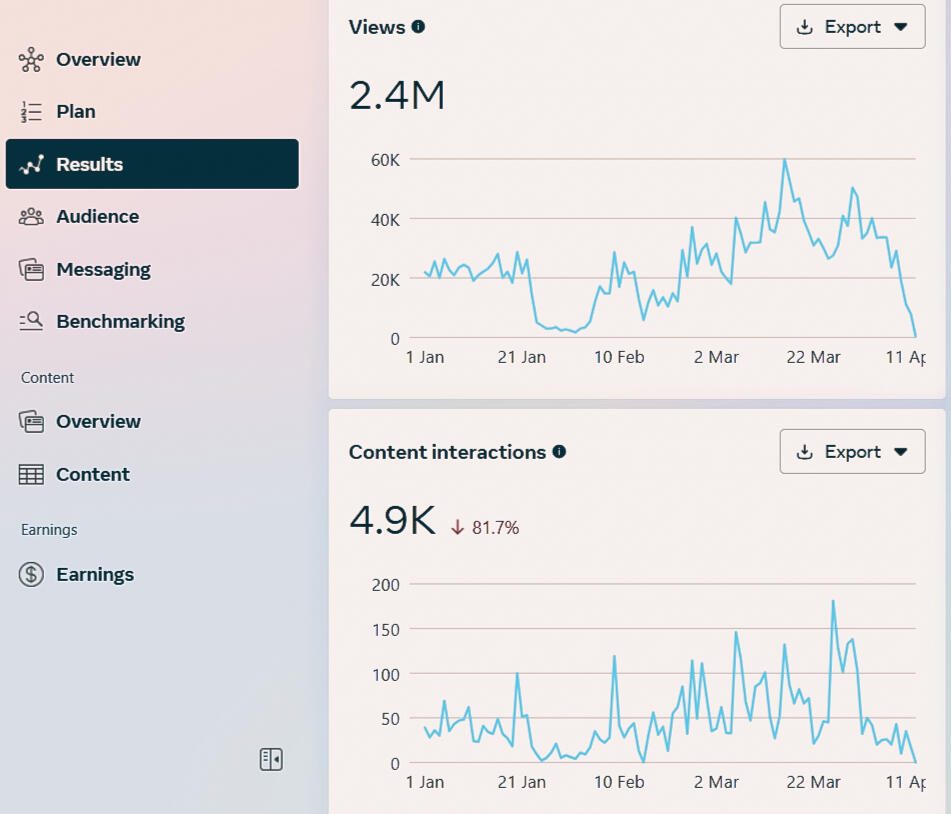Click the Benchmarking magnifier icon
The width and height of the screenshot is (951, 814).
pyautogui.click(x=32, y=322)
